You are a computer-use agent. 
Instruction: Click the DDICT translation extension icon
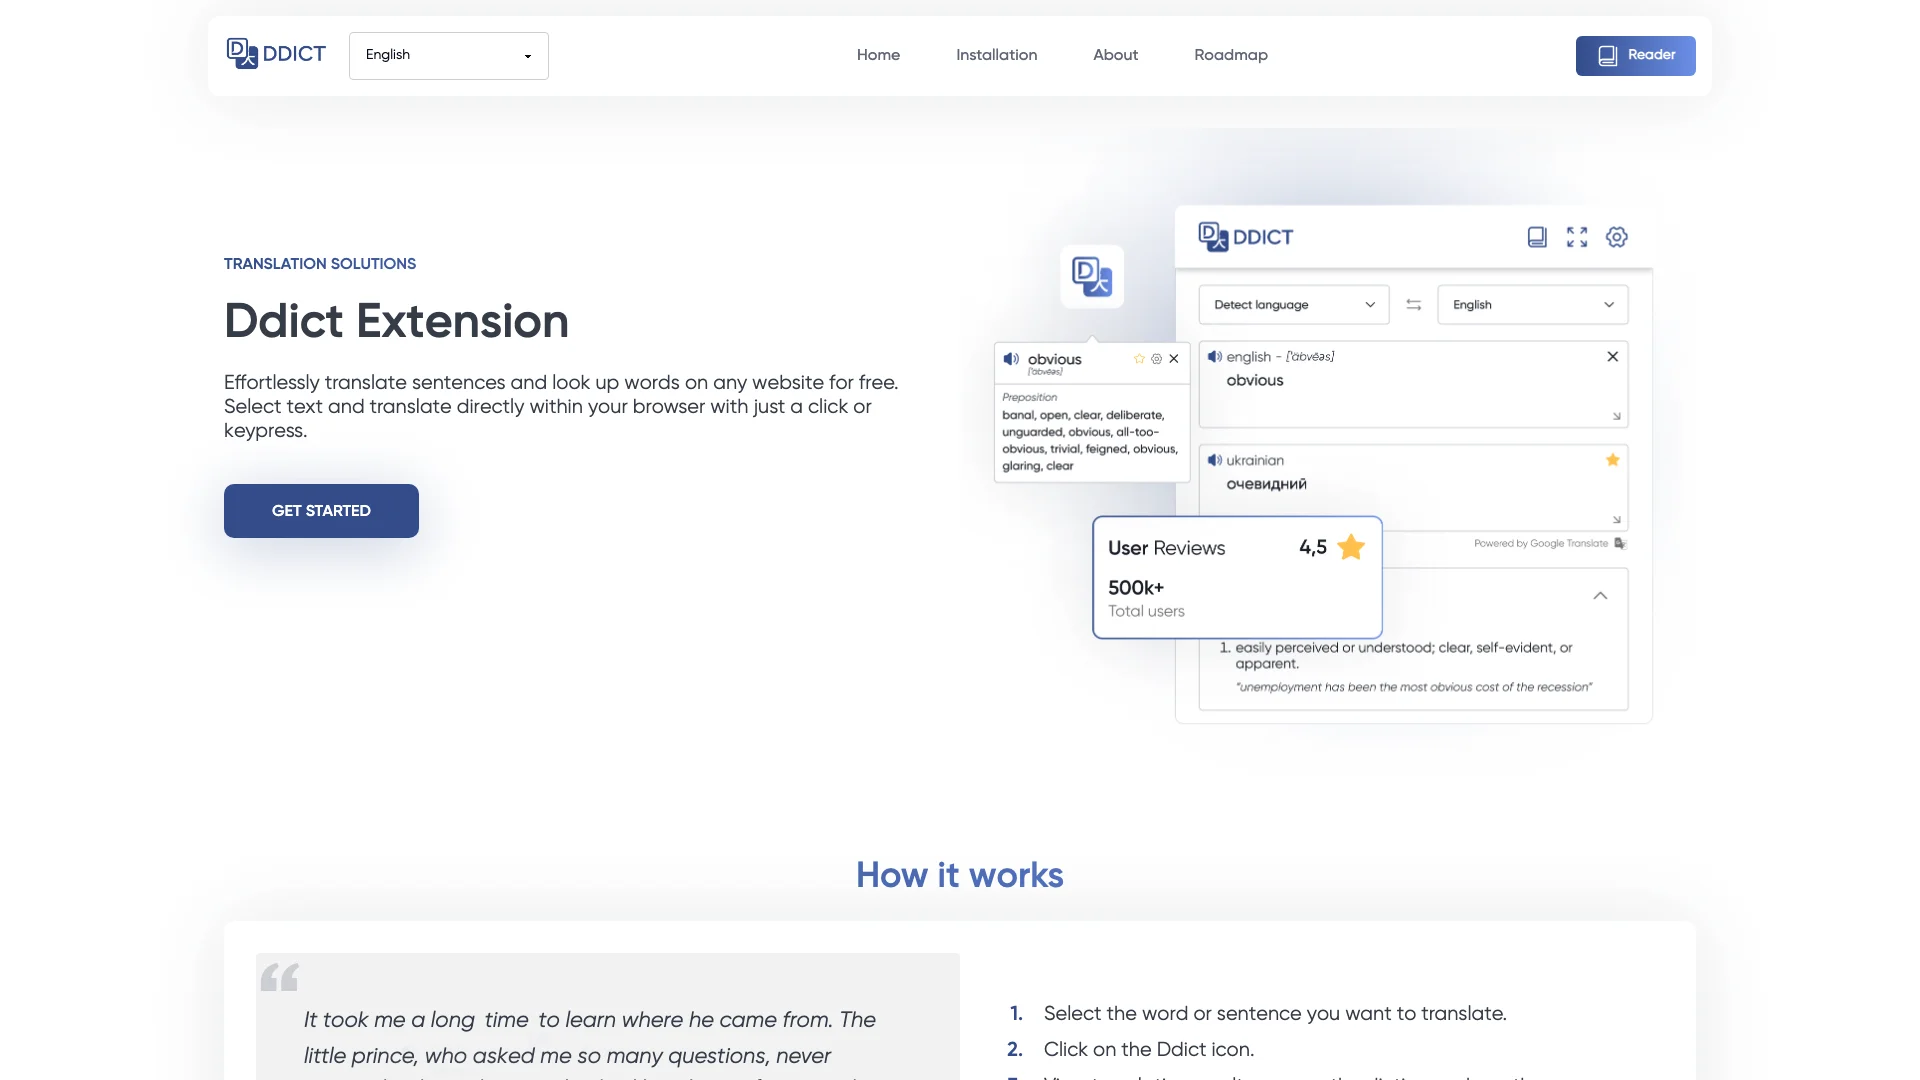[x=1091, y=277]
